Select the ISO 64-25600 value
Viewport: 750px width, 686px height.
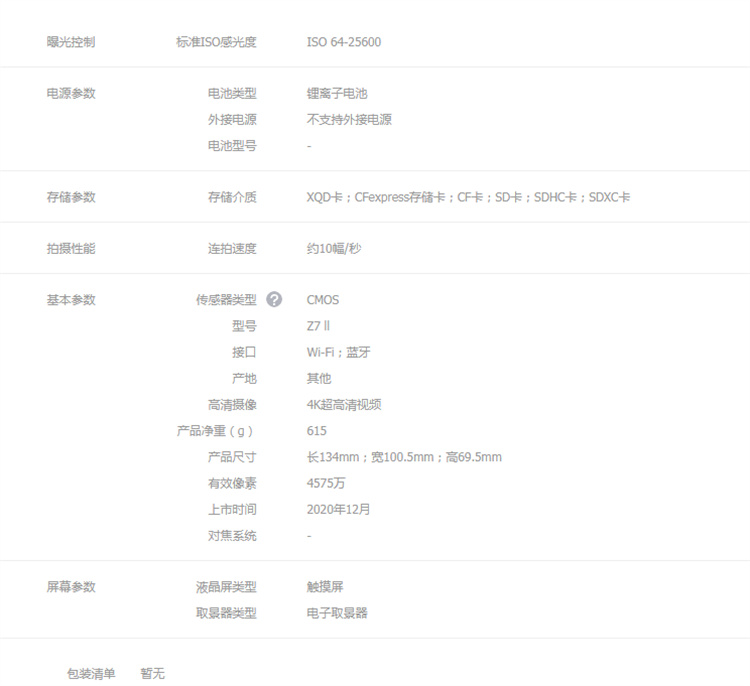tap(343, 42)
